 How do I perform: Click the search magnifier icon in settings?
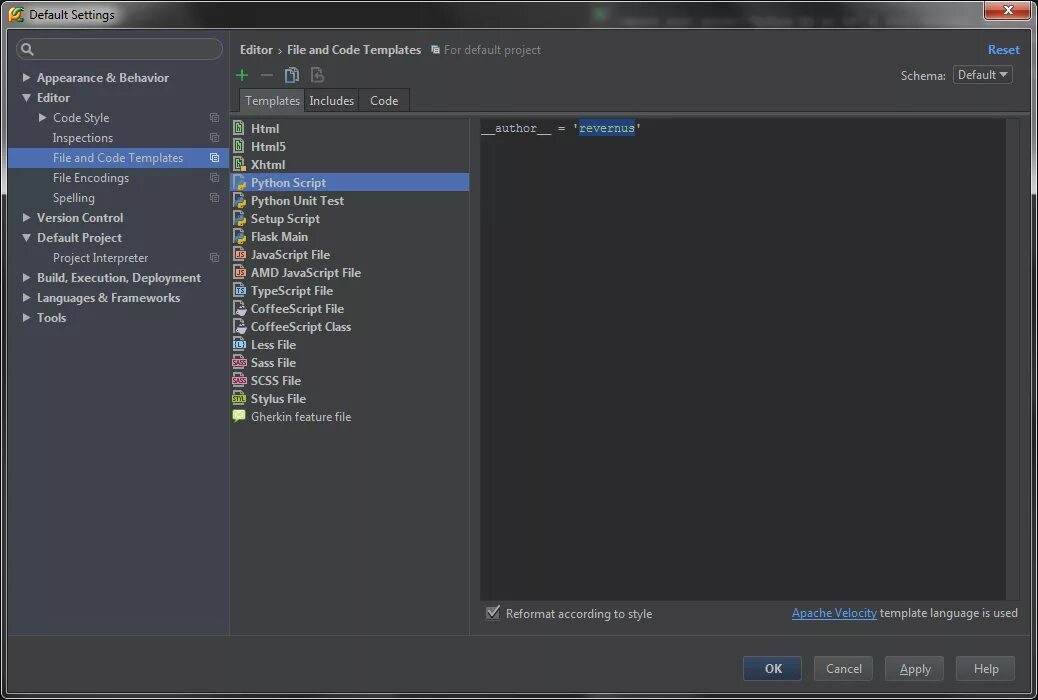[27, 49]
